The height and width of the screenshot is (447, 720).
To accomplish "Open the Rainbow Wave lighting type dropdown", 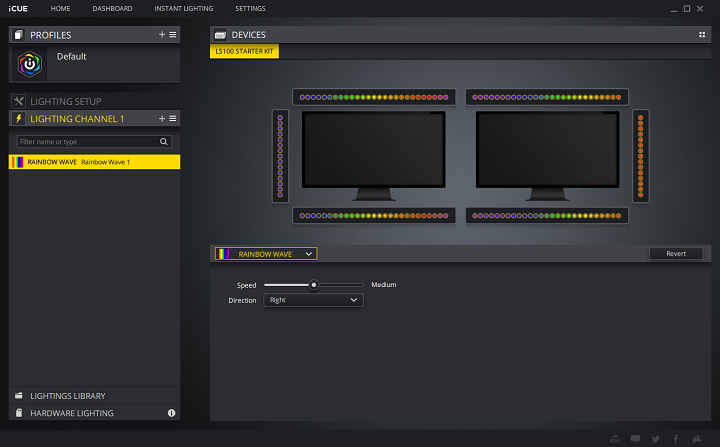I will (x=266, y=254).
